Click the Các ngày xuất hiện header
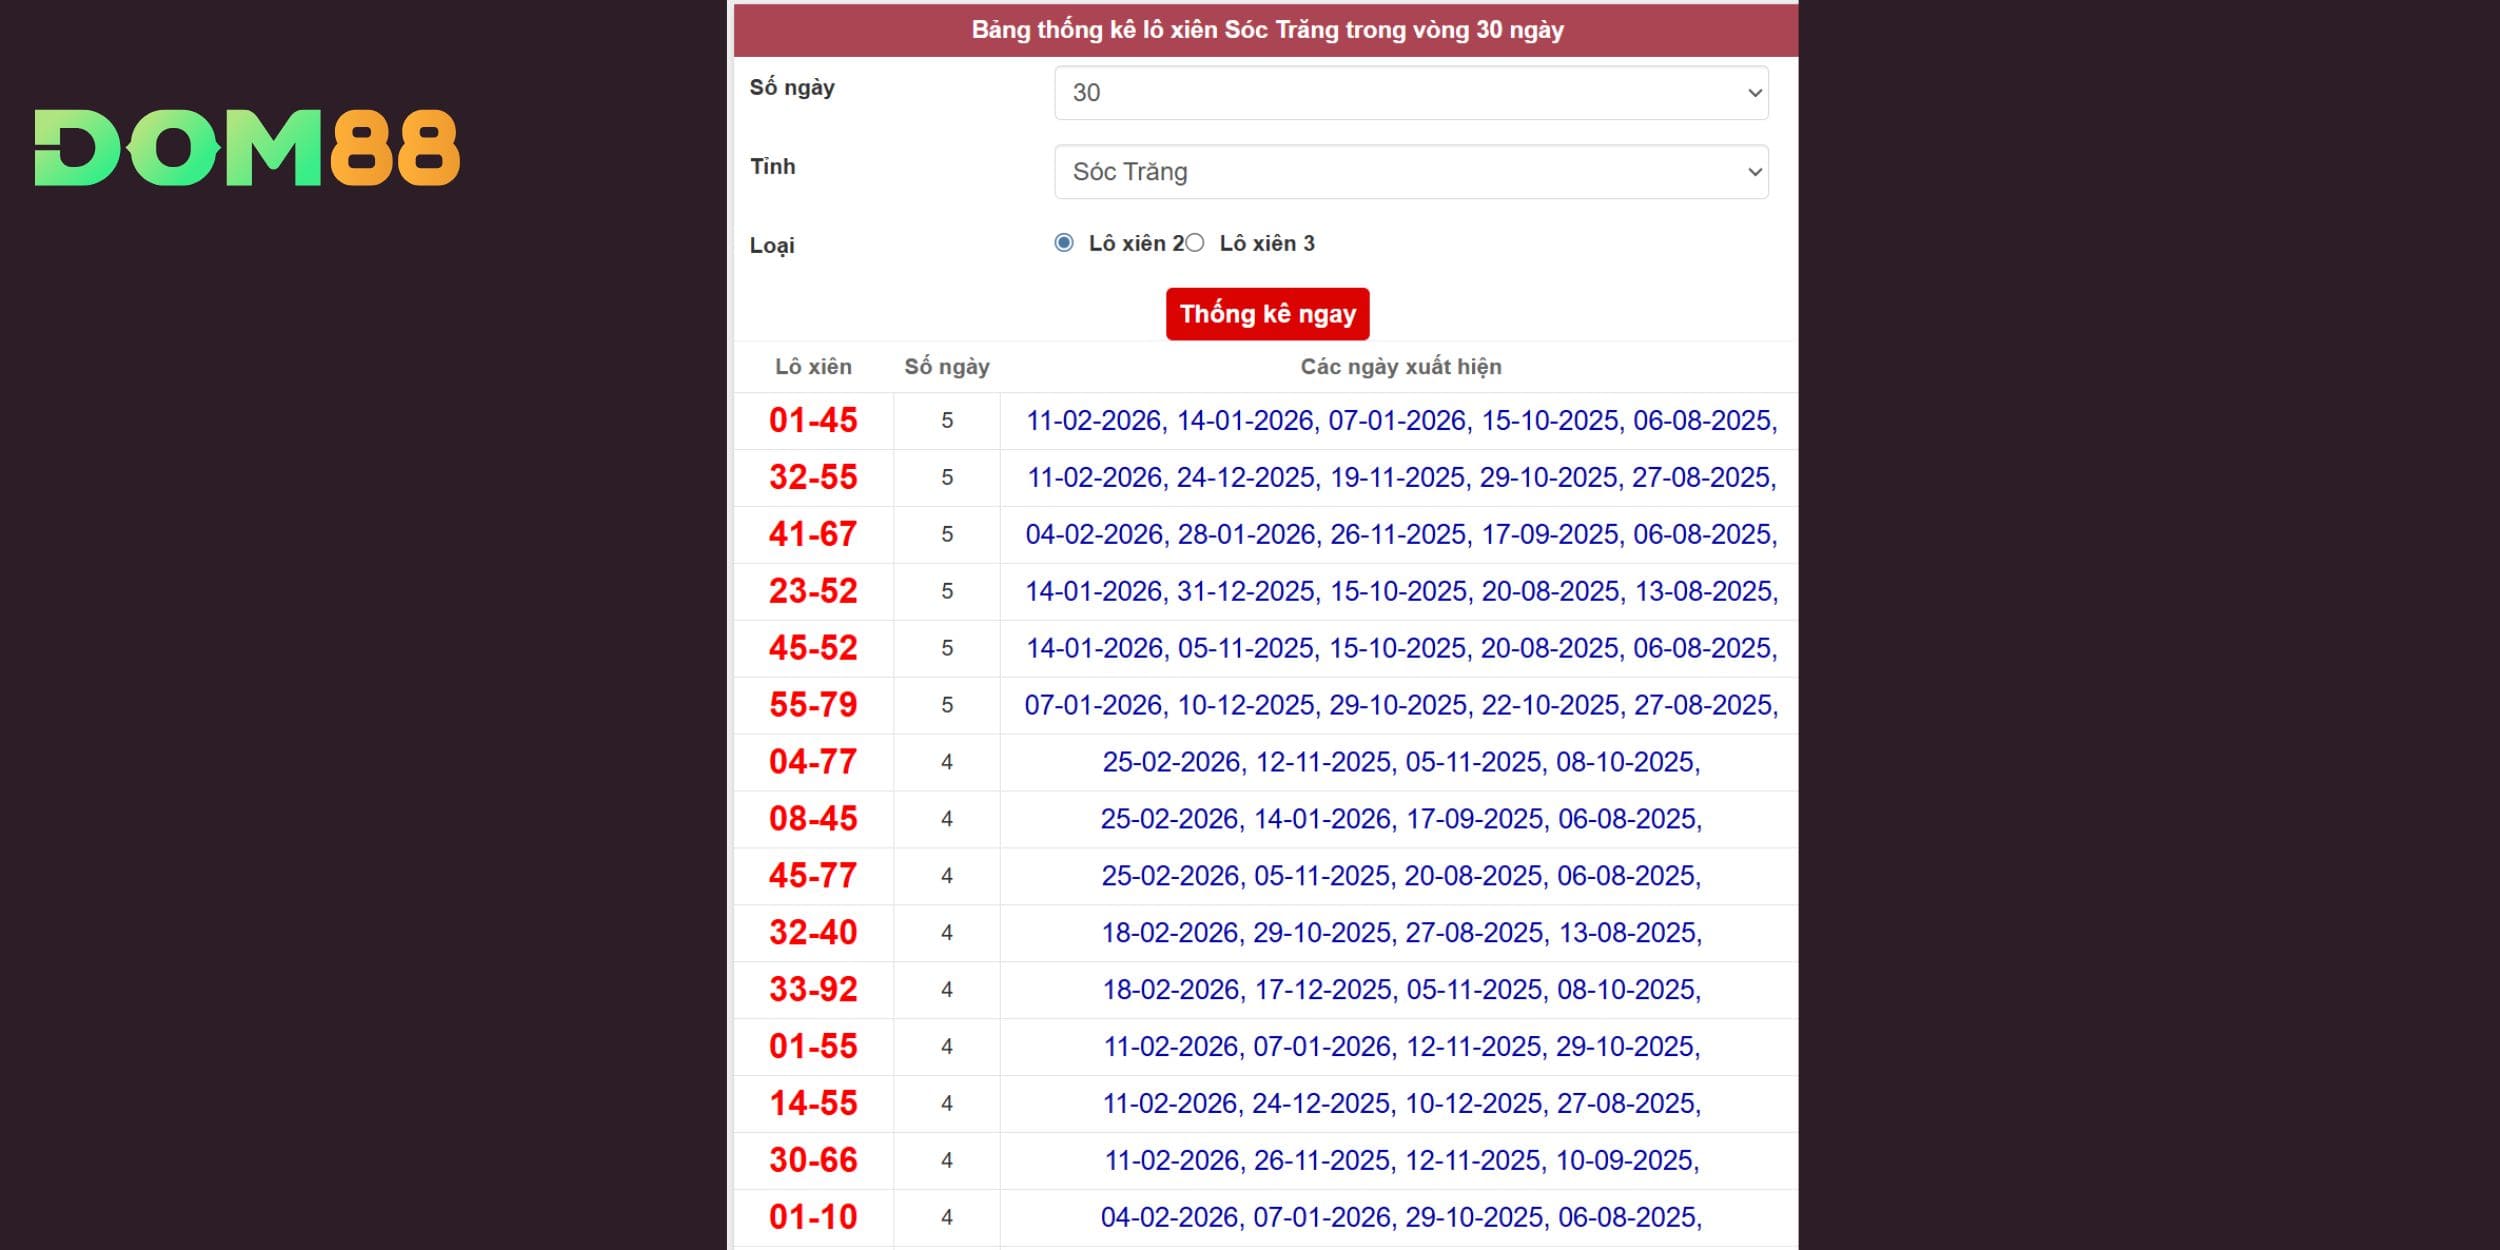Screen dimensions: 2500x1250 tap(1400, 367)
